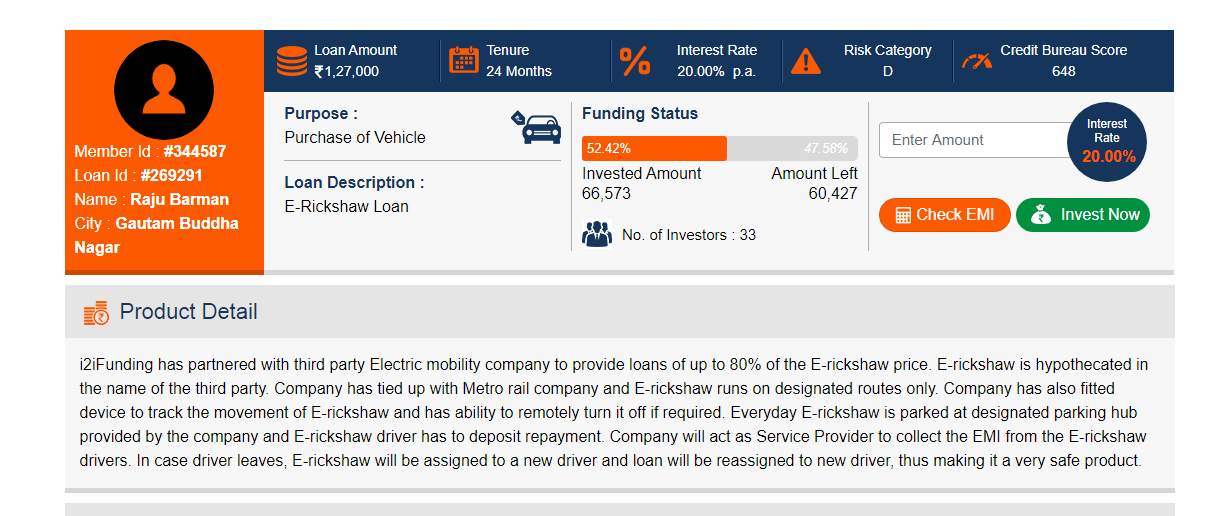Image resolution: width=1216 pixels, height=516 pixels.
Task: Click the Credit Bureau Score gauge icon
Action: (977, 61)
